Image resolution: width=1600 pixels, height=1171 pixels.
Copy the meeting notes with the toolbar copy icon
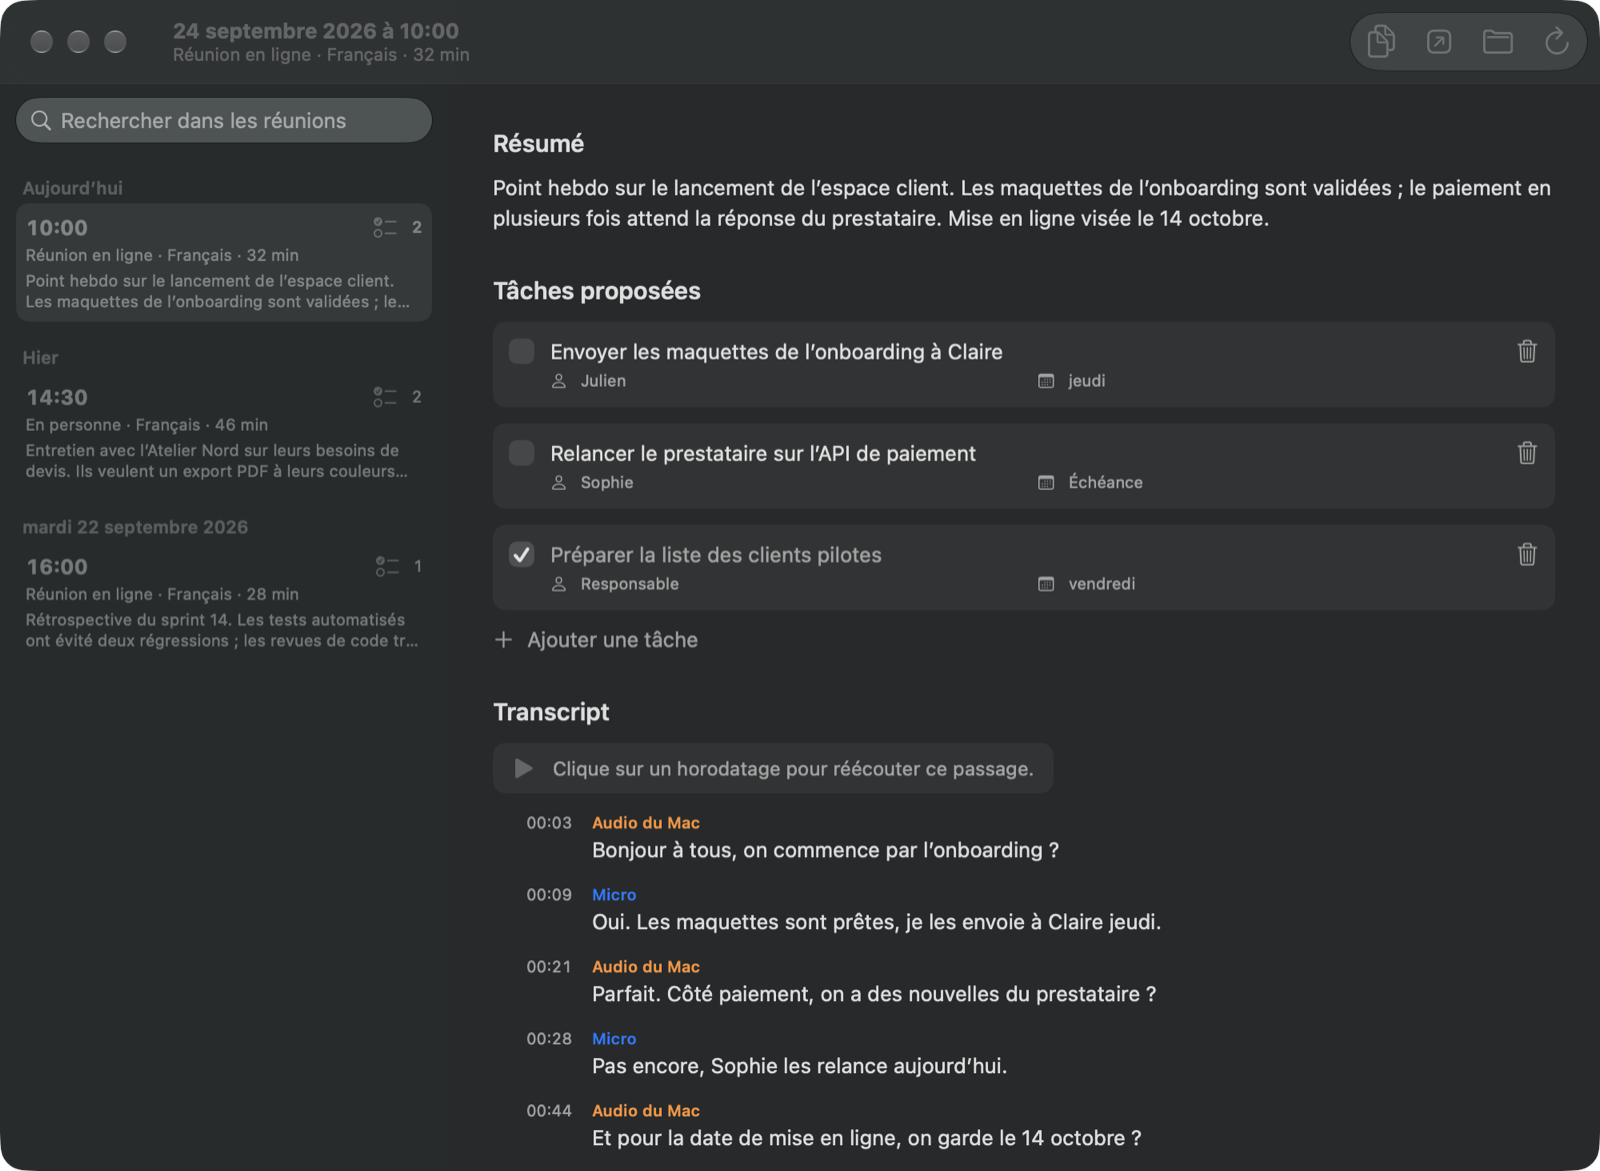point(1381,41)
